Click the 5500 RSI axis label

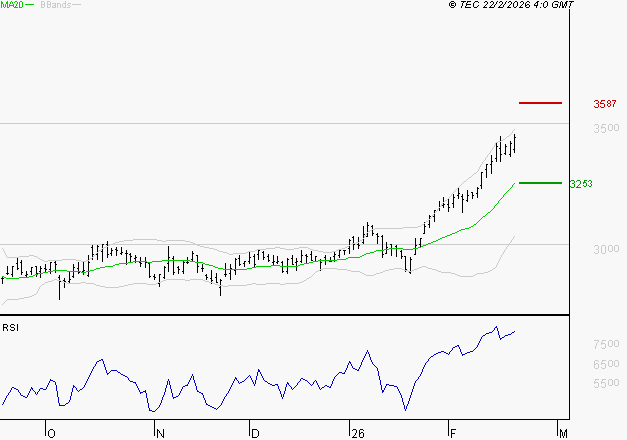click(606, 383)
